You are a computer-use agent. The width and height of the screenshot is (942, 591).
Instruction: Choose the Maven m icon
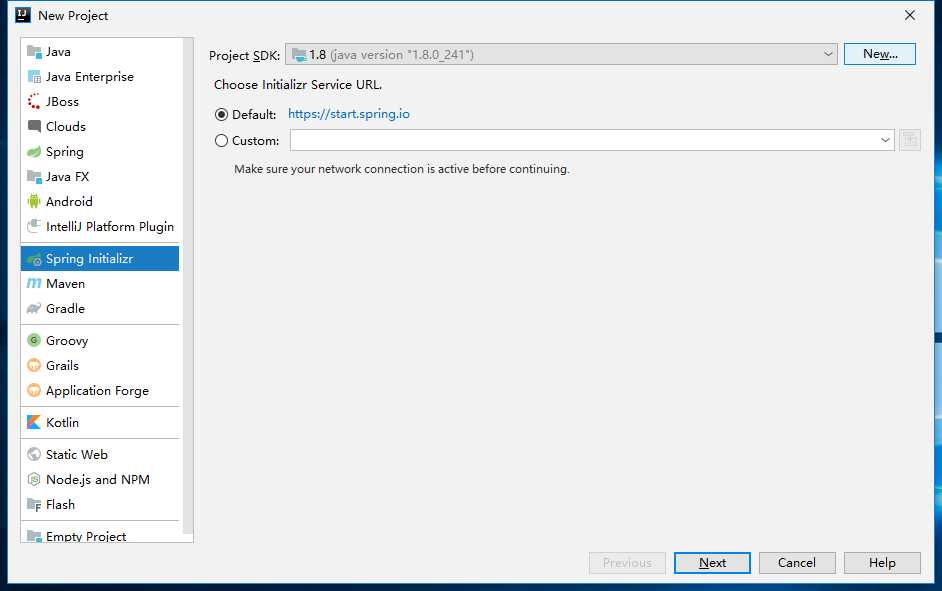pyautogui.click(x=34, y=283)
